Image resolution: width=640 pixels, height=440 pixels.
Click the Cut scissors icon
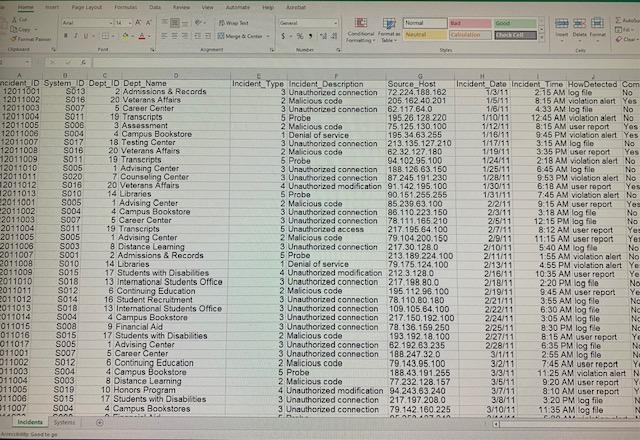click(x=14, y=20)
